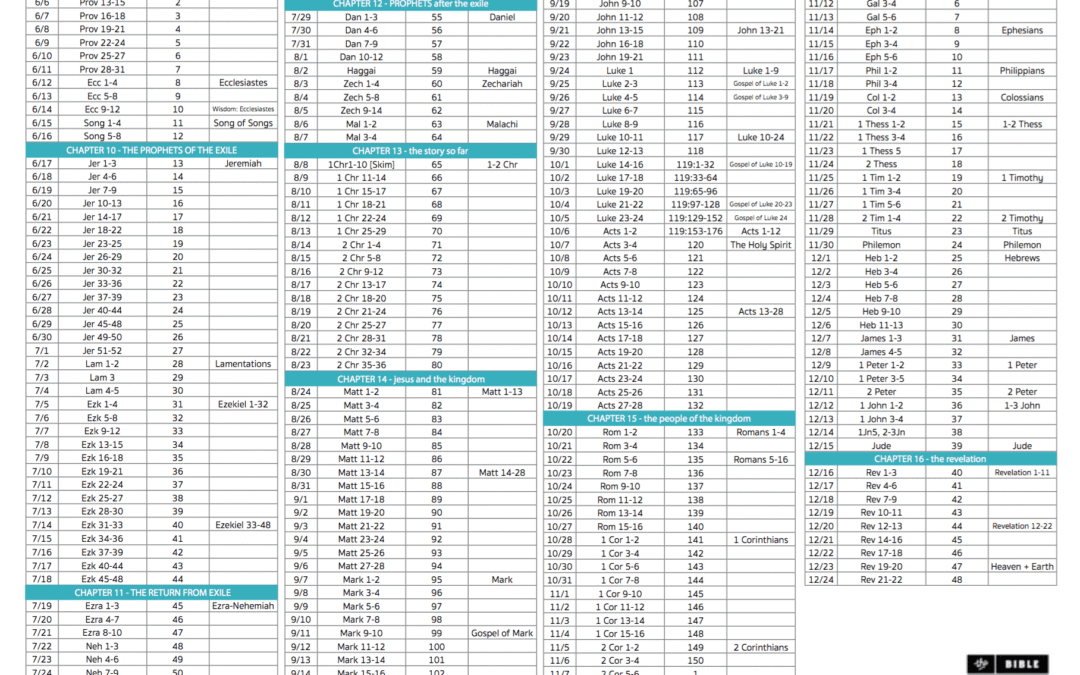The width and height of the screenshot is (1080, 675).
Task: Click the 'Revelation 1-11' label
Action: pyautogui.click(x=1021, y=472)
